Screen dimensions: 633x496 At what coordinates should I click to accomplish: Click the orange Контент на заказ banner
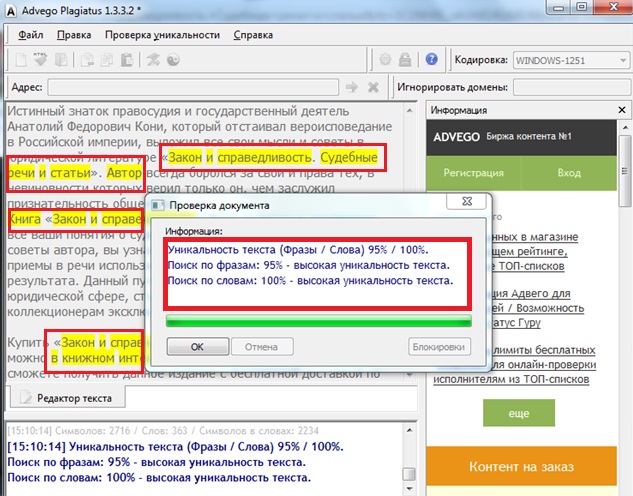[x=522, y=467]
